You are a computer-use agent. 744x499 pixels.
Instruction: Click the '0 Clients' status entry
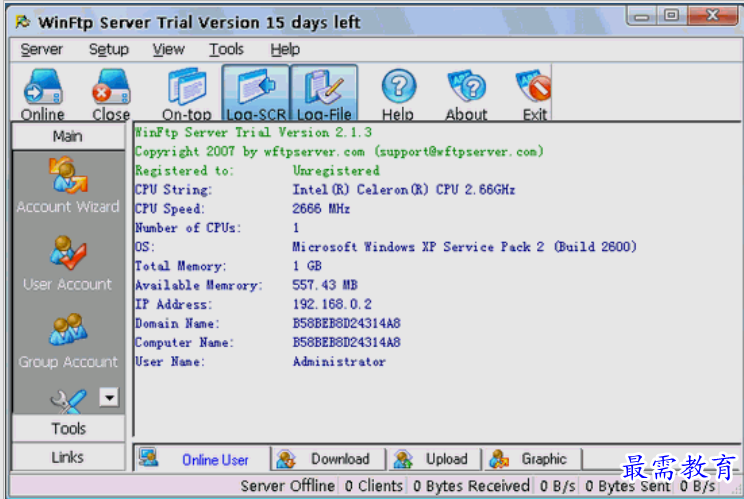374,486
